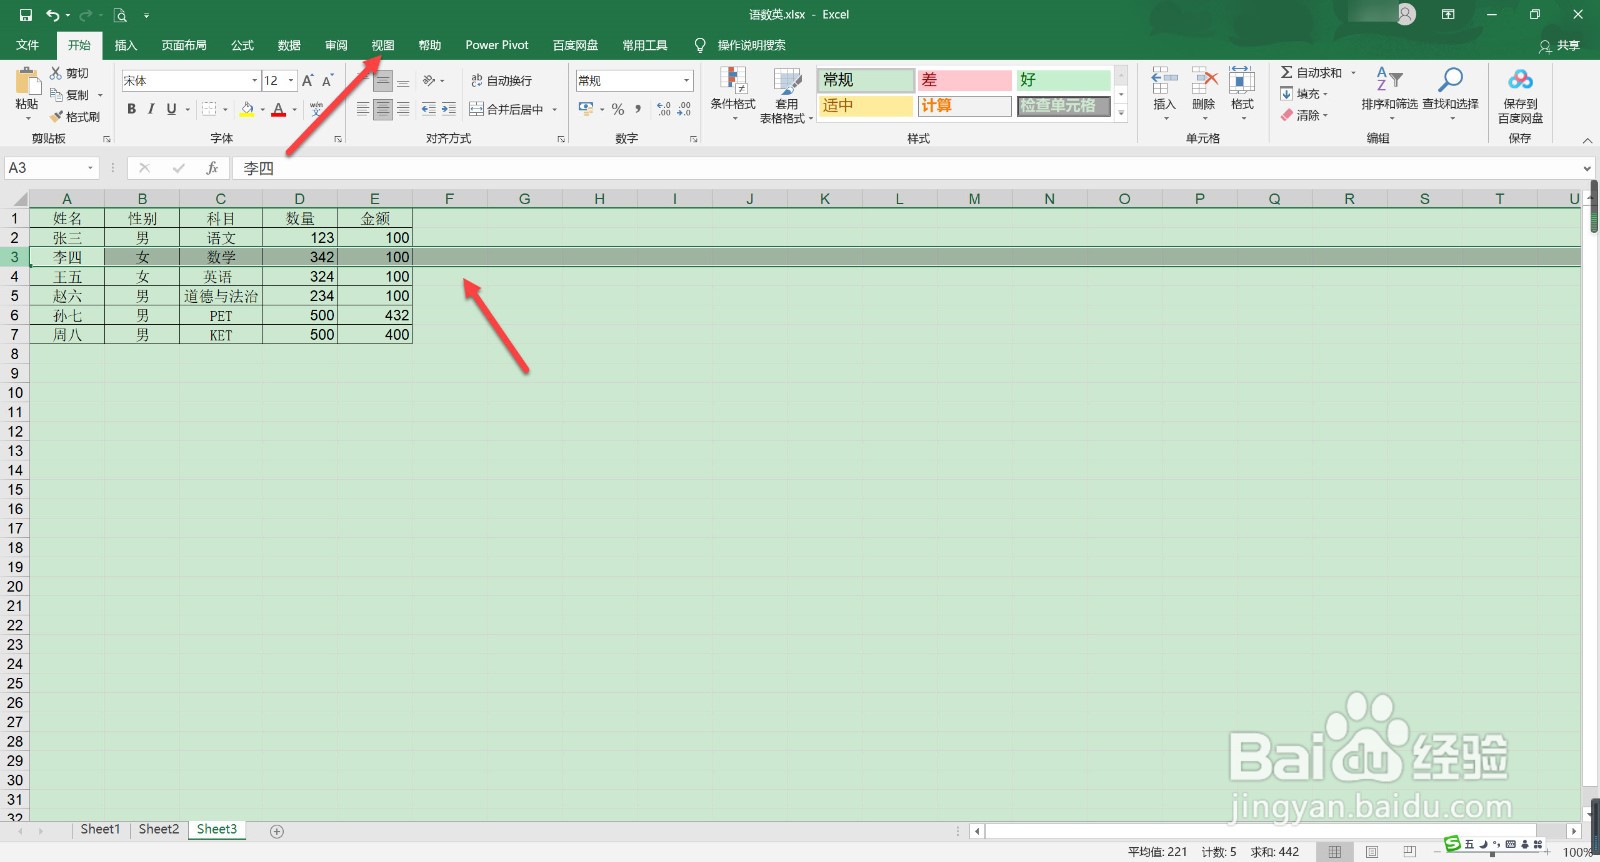Viewport: 1600px width, 862px height.
Task: Toggle Underline formatting
Action: [x=171, y=109]
